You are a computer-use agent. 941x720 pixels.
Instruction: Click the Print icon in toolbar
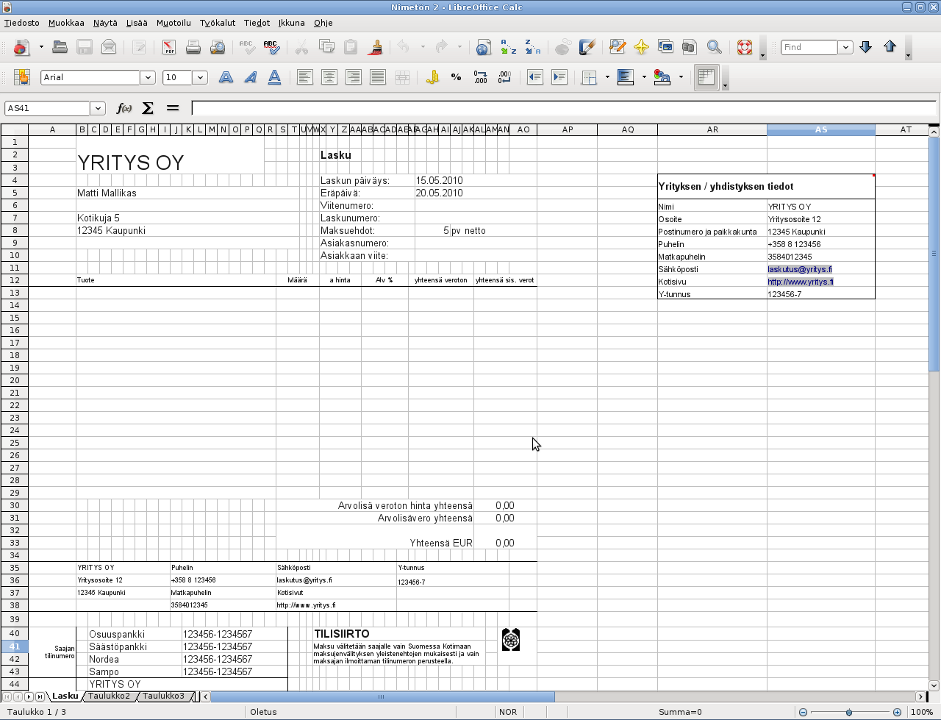(x=193, y=47)
